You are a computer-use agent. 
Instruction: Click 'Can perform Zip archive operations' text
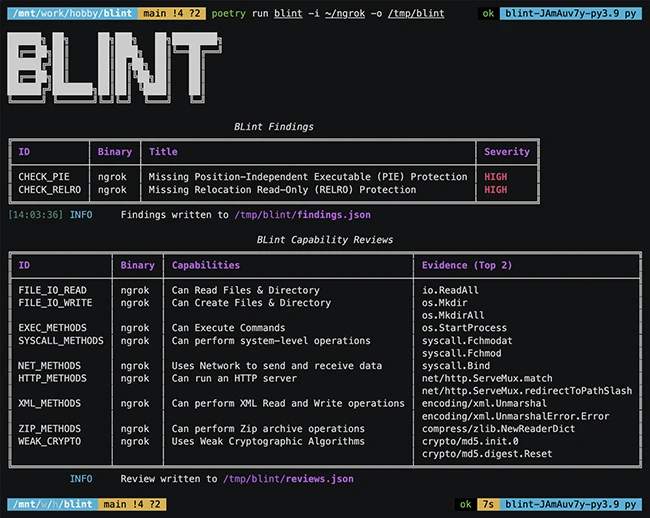point(268,428)
